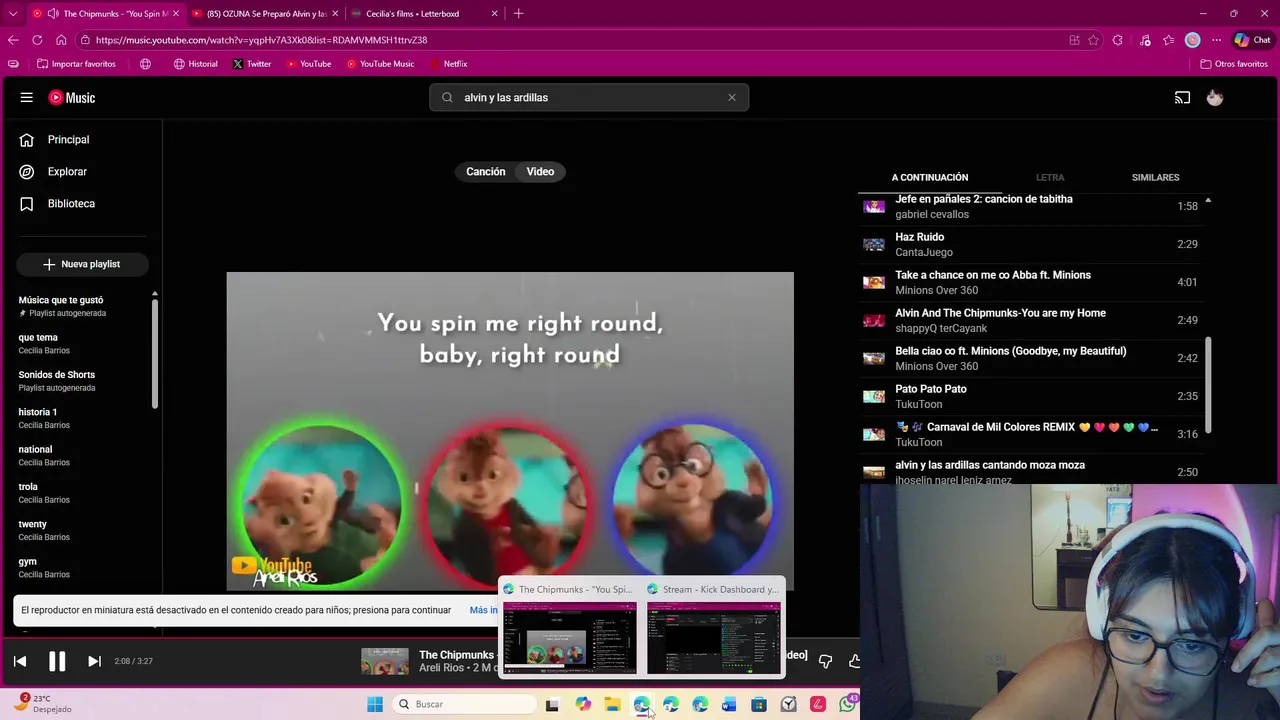Skip to the next track
1280x720 pixels.
pyautogui.click(x=94, y=661)
